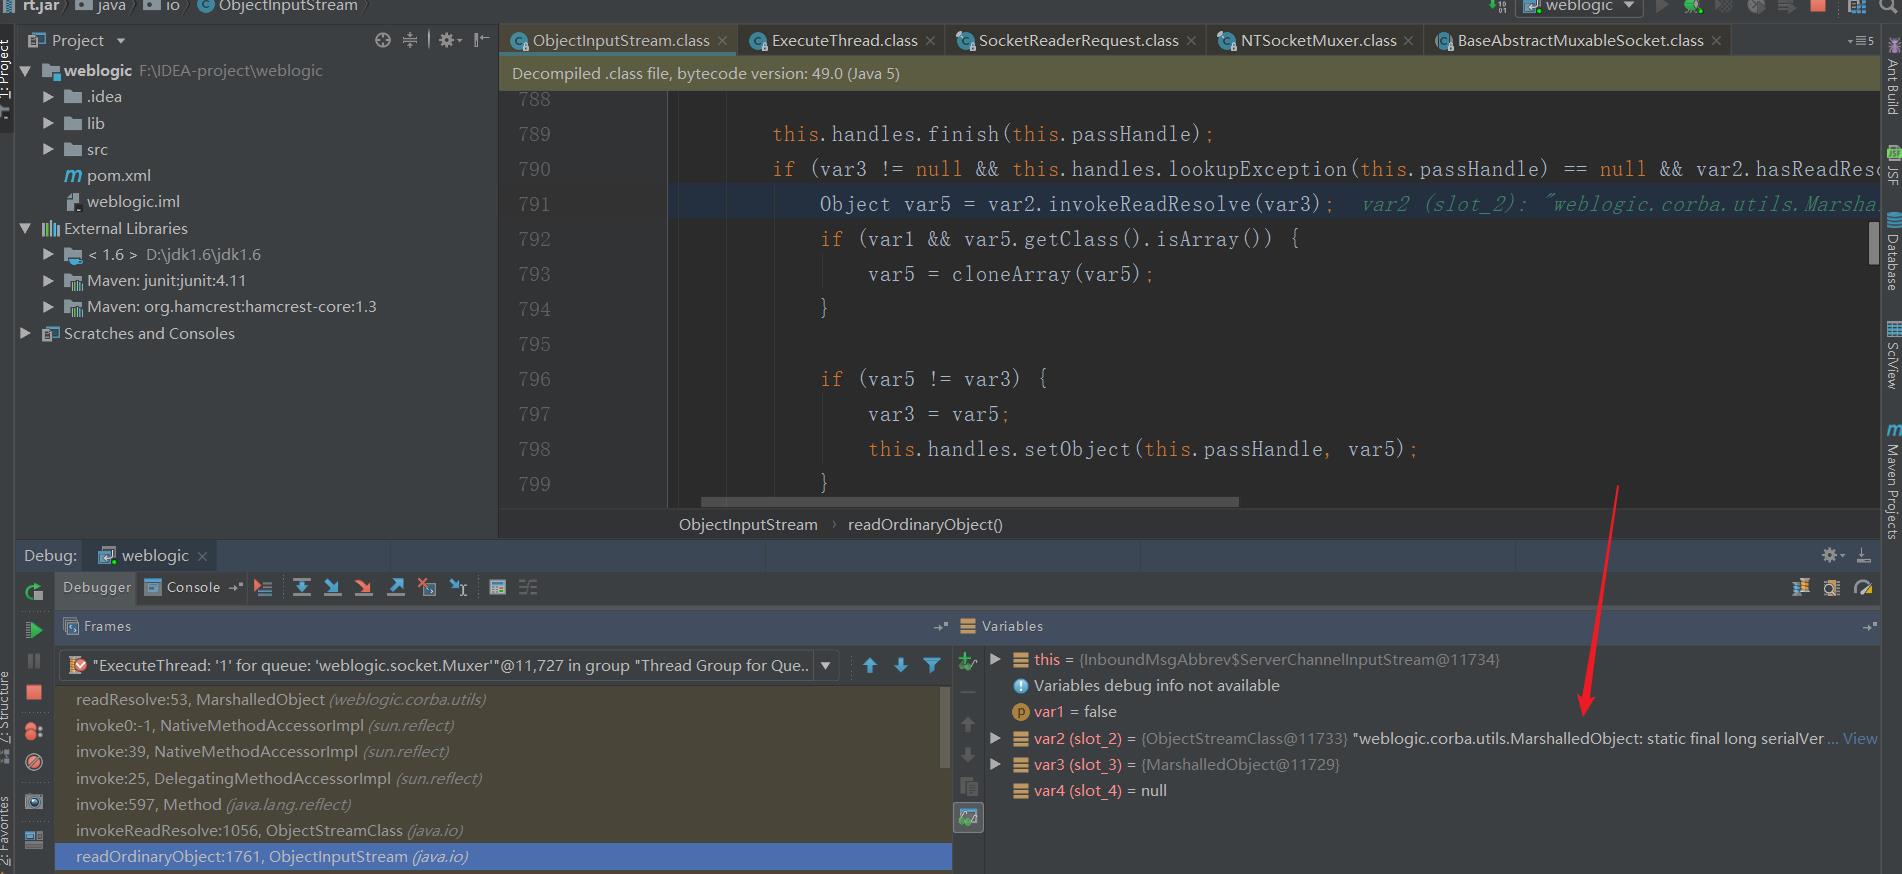Switch to the Console tab
Viewport: 1902px width, 874px height.
(x=183, y=587)
